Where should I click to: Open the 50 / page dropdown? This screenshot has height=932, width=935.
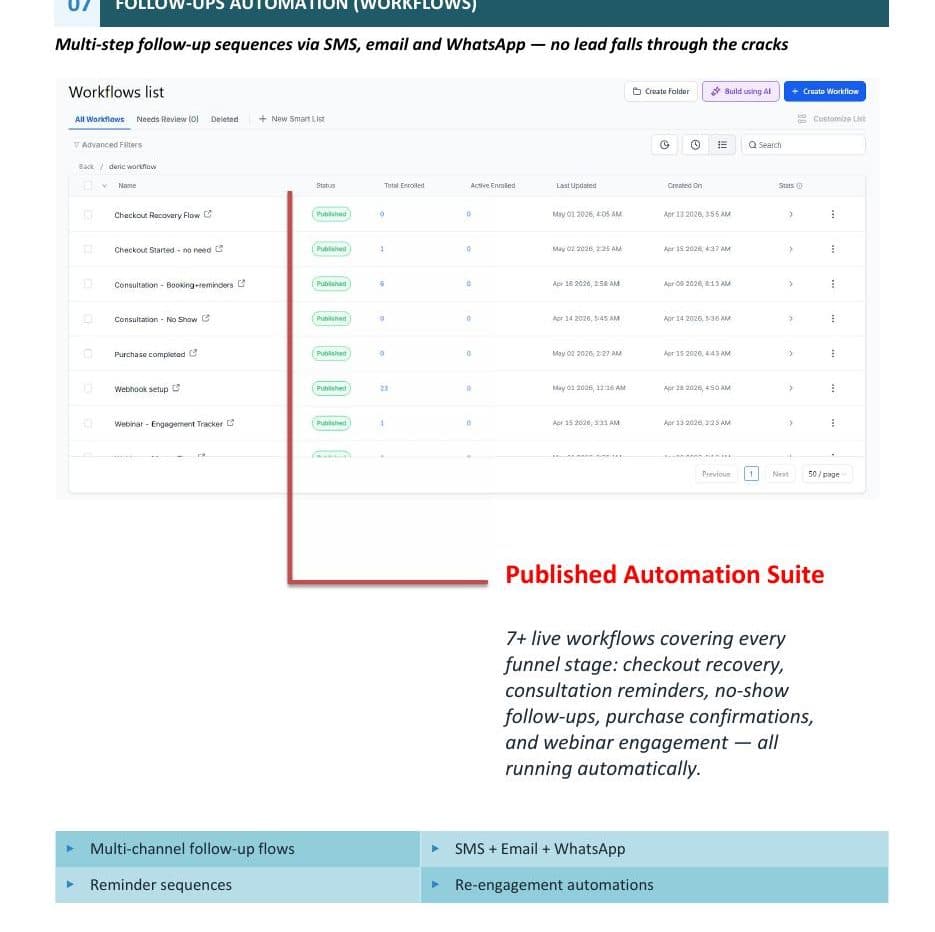click(x=826, y=474)
